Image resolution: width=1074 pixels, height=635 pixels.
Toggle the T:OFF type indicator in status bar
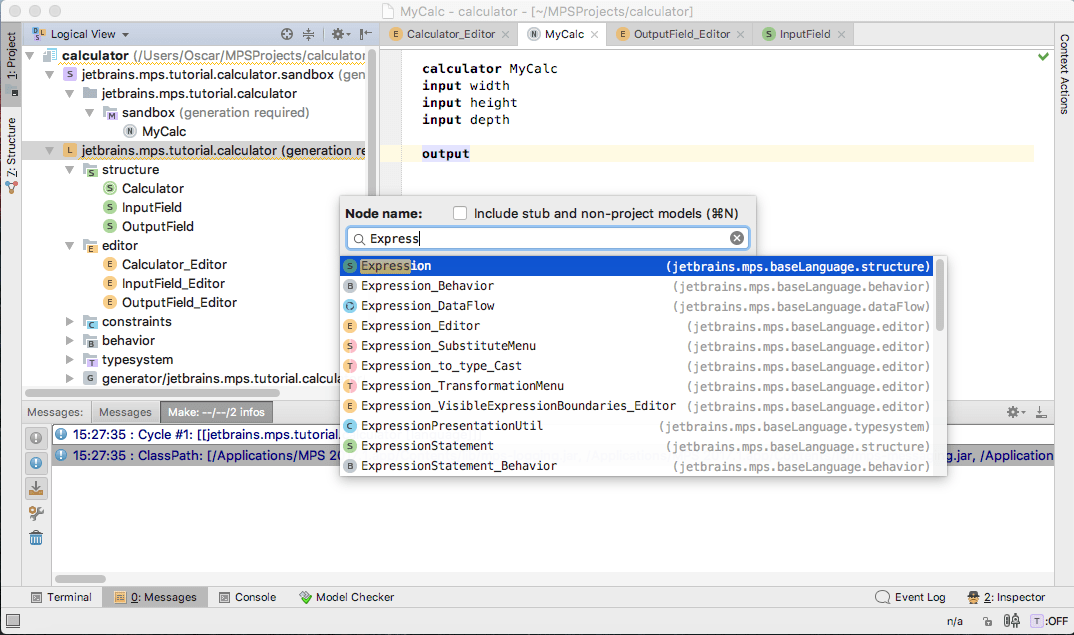pos(1048,621)
